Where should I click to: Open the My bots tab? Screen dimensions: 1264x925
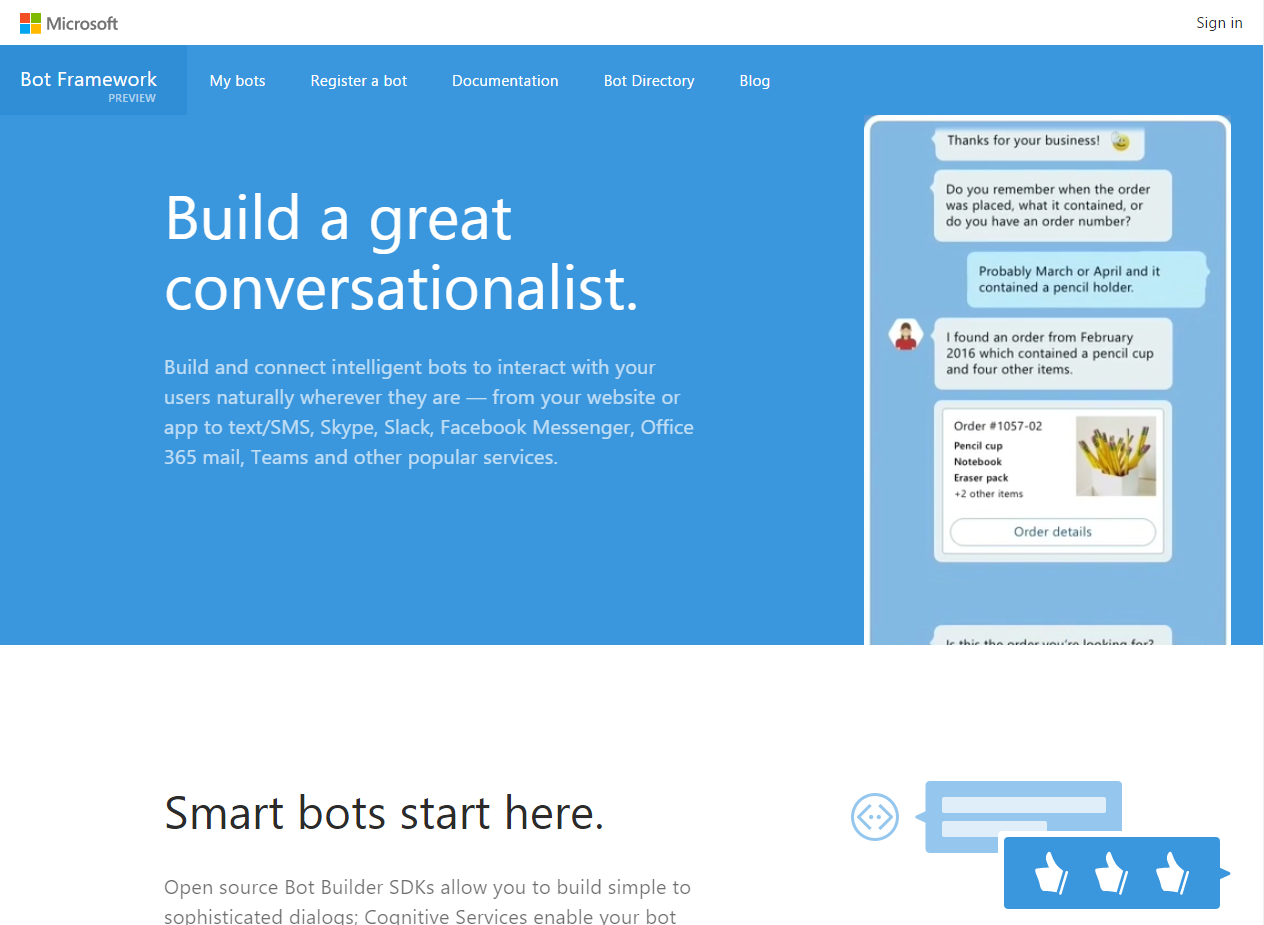pos(238,80)
